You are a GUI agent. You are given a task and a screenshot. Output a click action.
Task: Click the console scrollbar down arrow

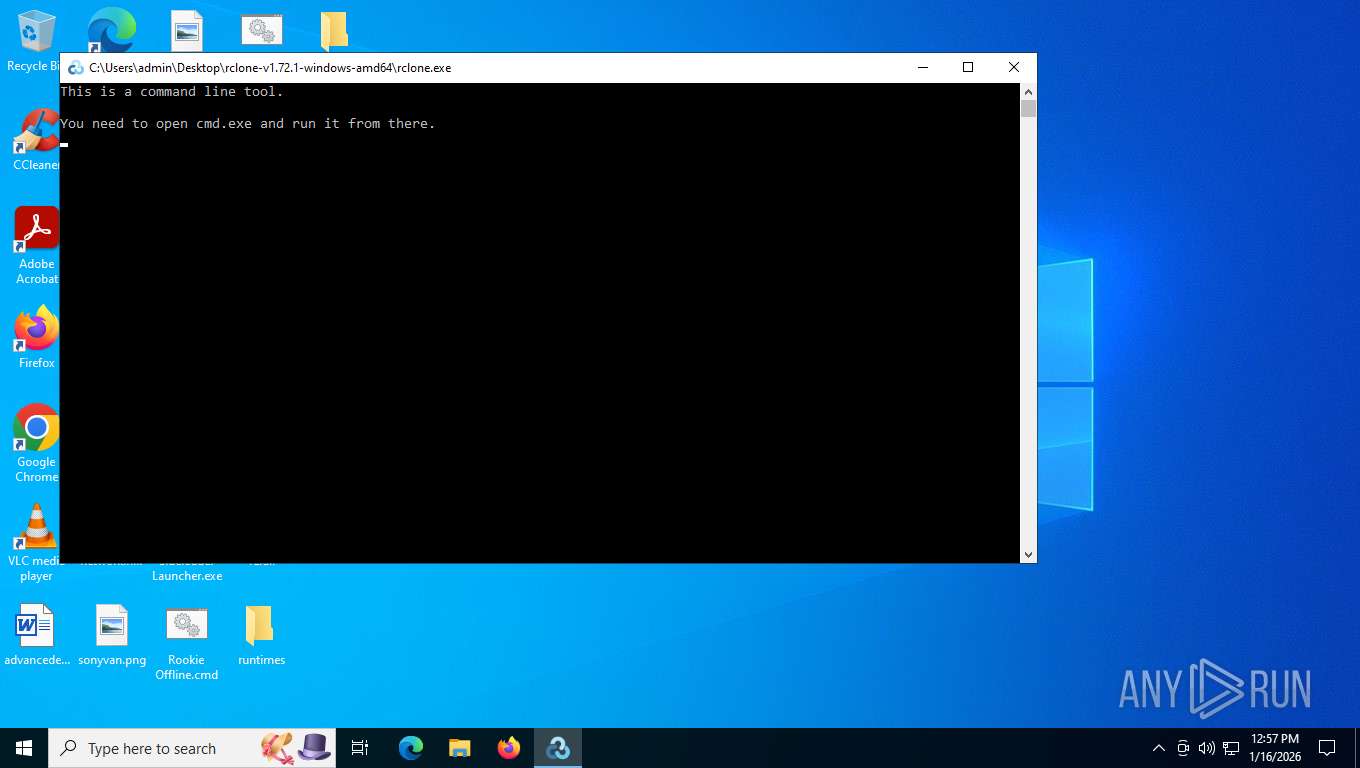coord(1028,554)
